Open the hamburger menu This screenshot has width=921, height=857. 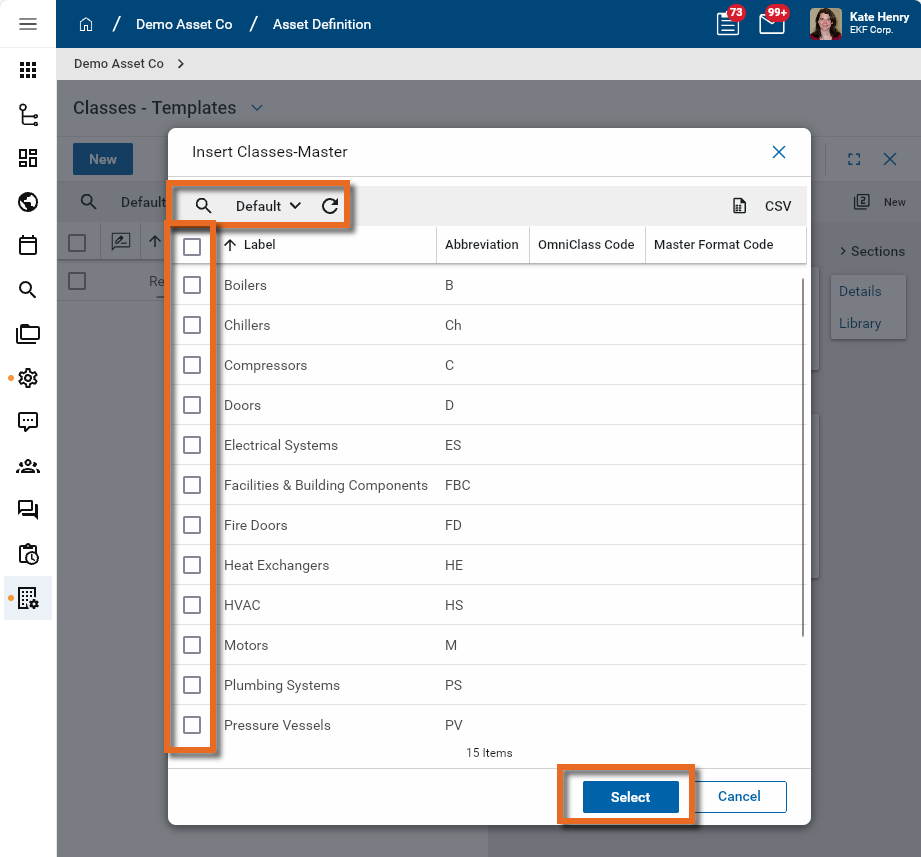coord(28,24)
